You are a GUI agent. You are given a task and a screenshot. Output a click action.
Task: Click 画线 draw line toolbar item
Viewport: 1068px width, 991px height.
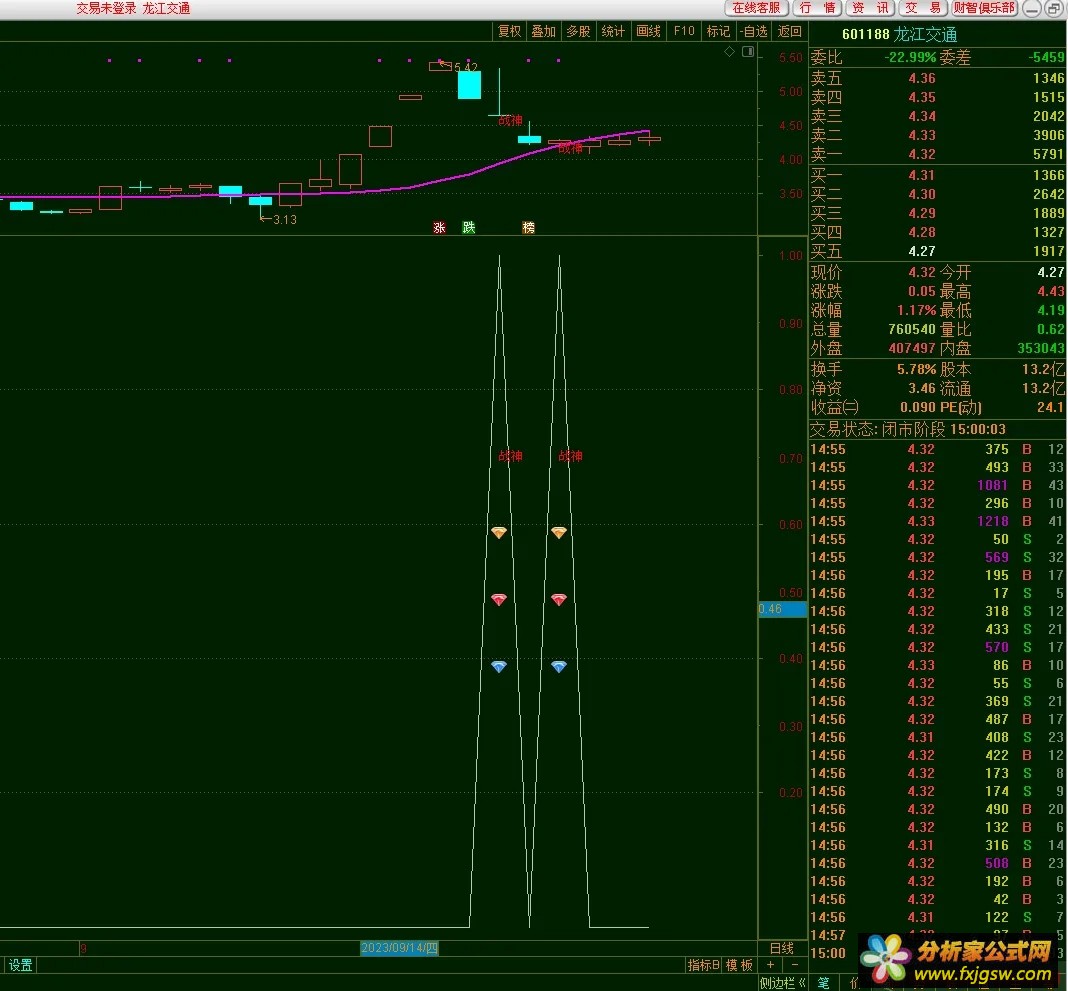pyautogui.click(x=648, y=31)
